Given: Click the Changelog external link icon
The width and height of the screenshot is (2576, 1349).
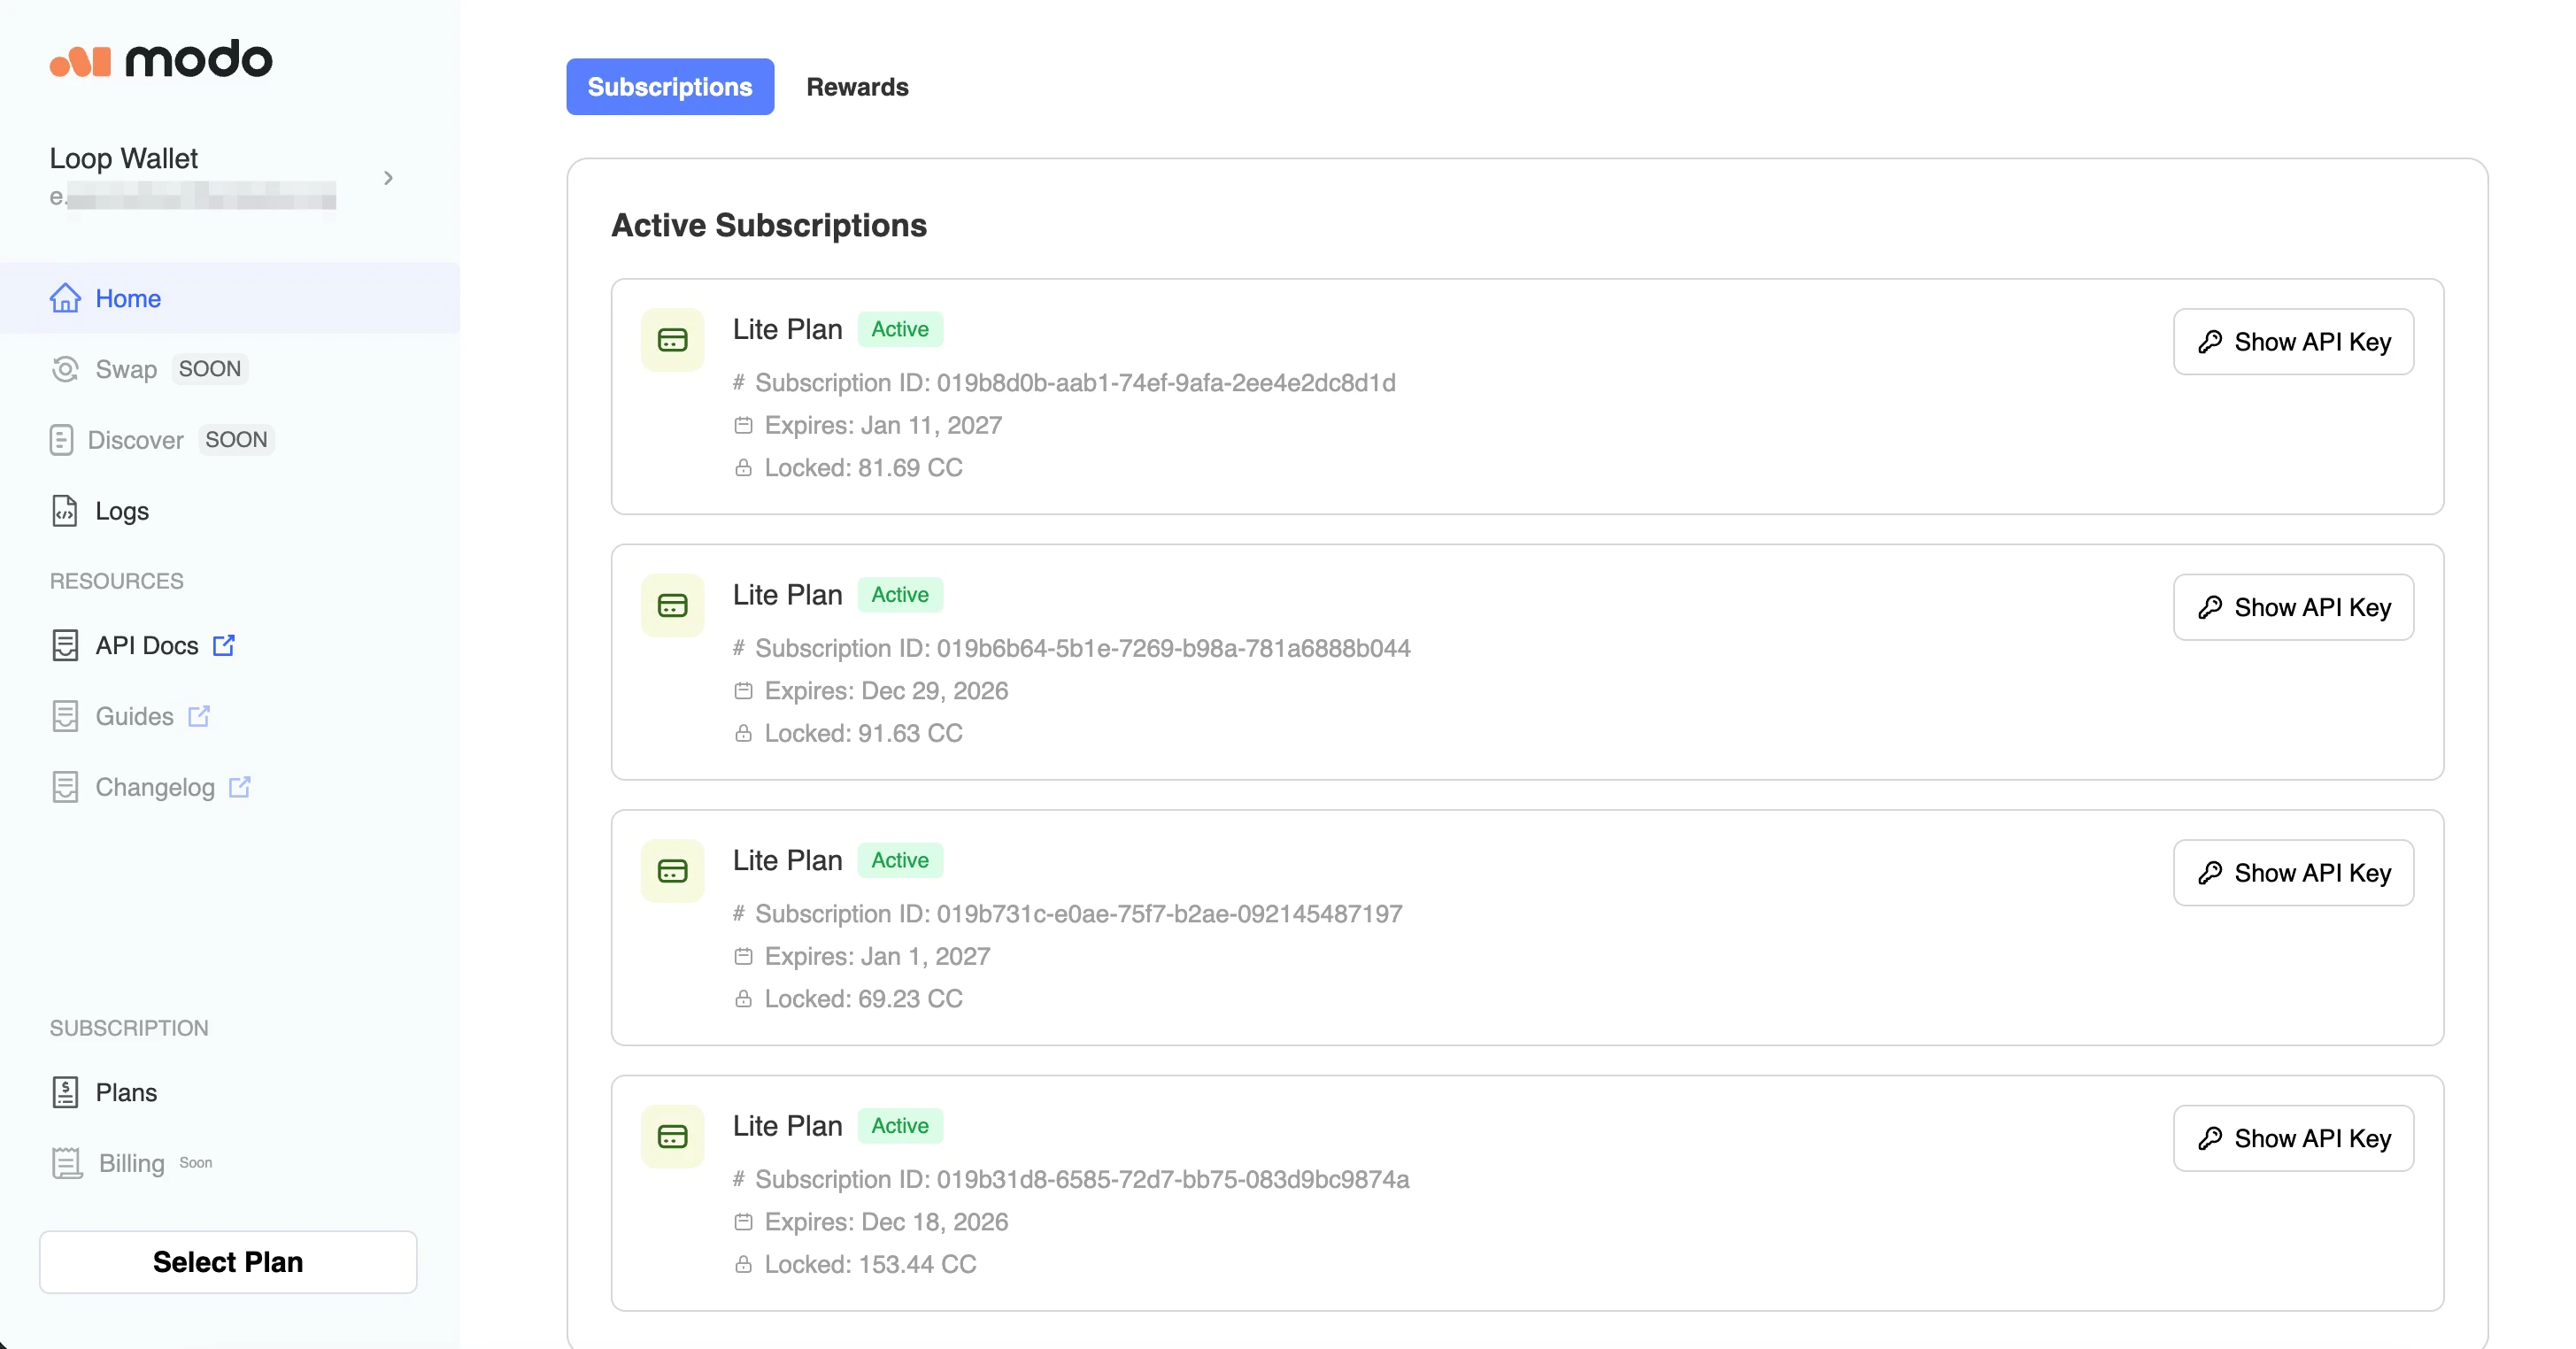Looking at the screenshot, I should 240,787.
